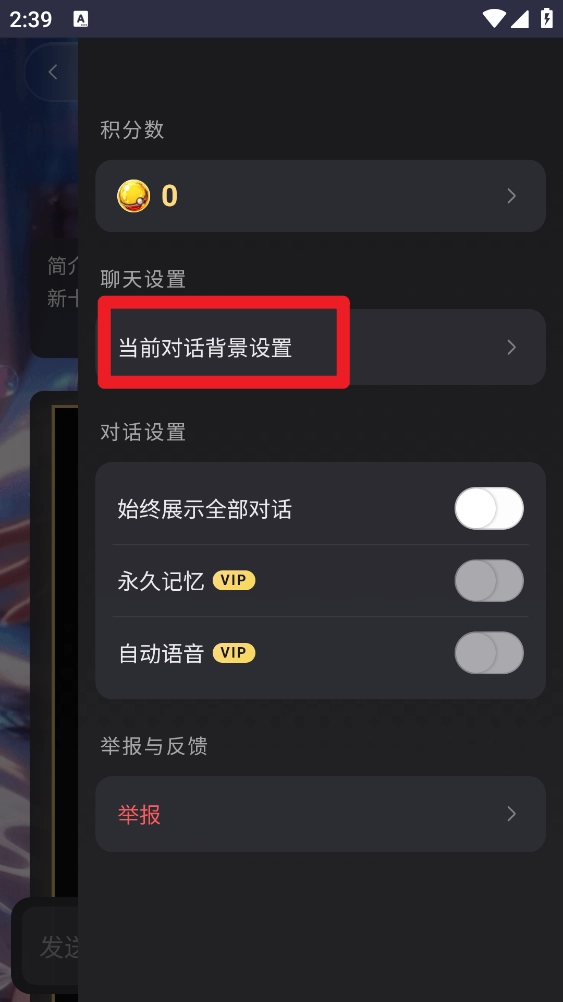Tap the VIP badge beside 永久记忆
Screen dimensions: 563x1002
[234, 580]
